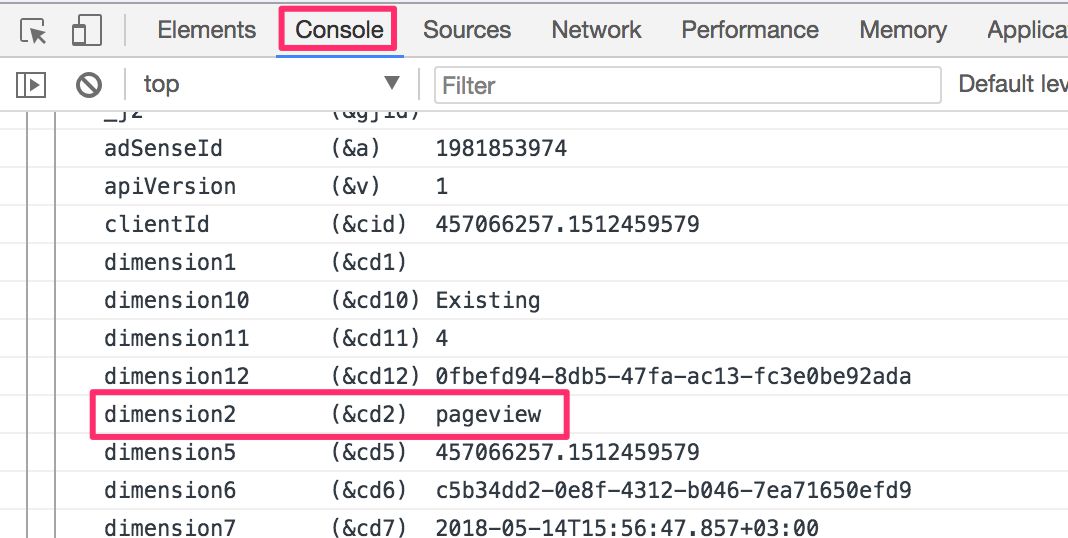
Task: Select the dimension2 pageview row
Action: 330,414
